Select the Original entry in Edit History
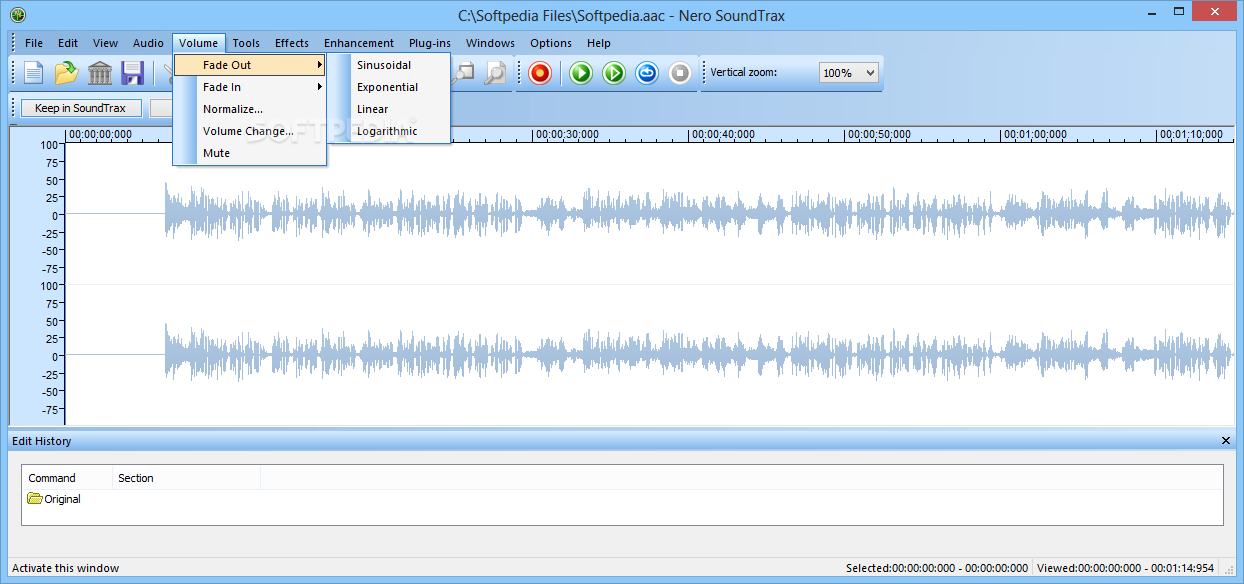Viewport: 1244px width, 584px height. (55, 499)
